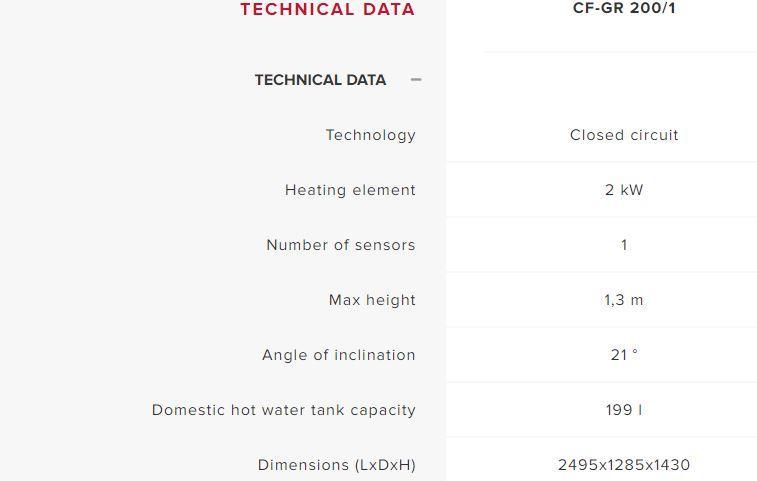Select the CF-GR 200/1 model column header
The width and height of the screenshot is (757, 481).
[624, 8]
